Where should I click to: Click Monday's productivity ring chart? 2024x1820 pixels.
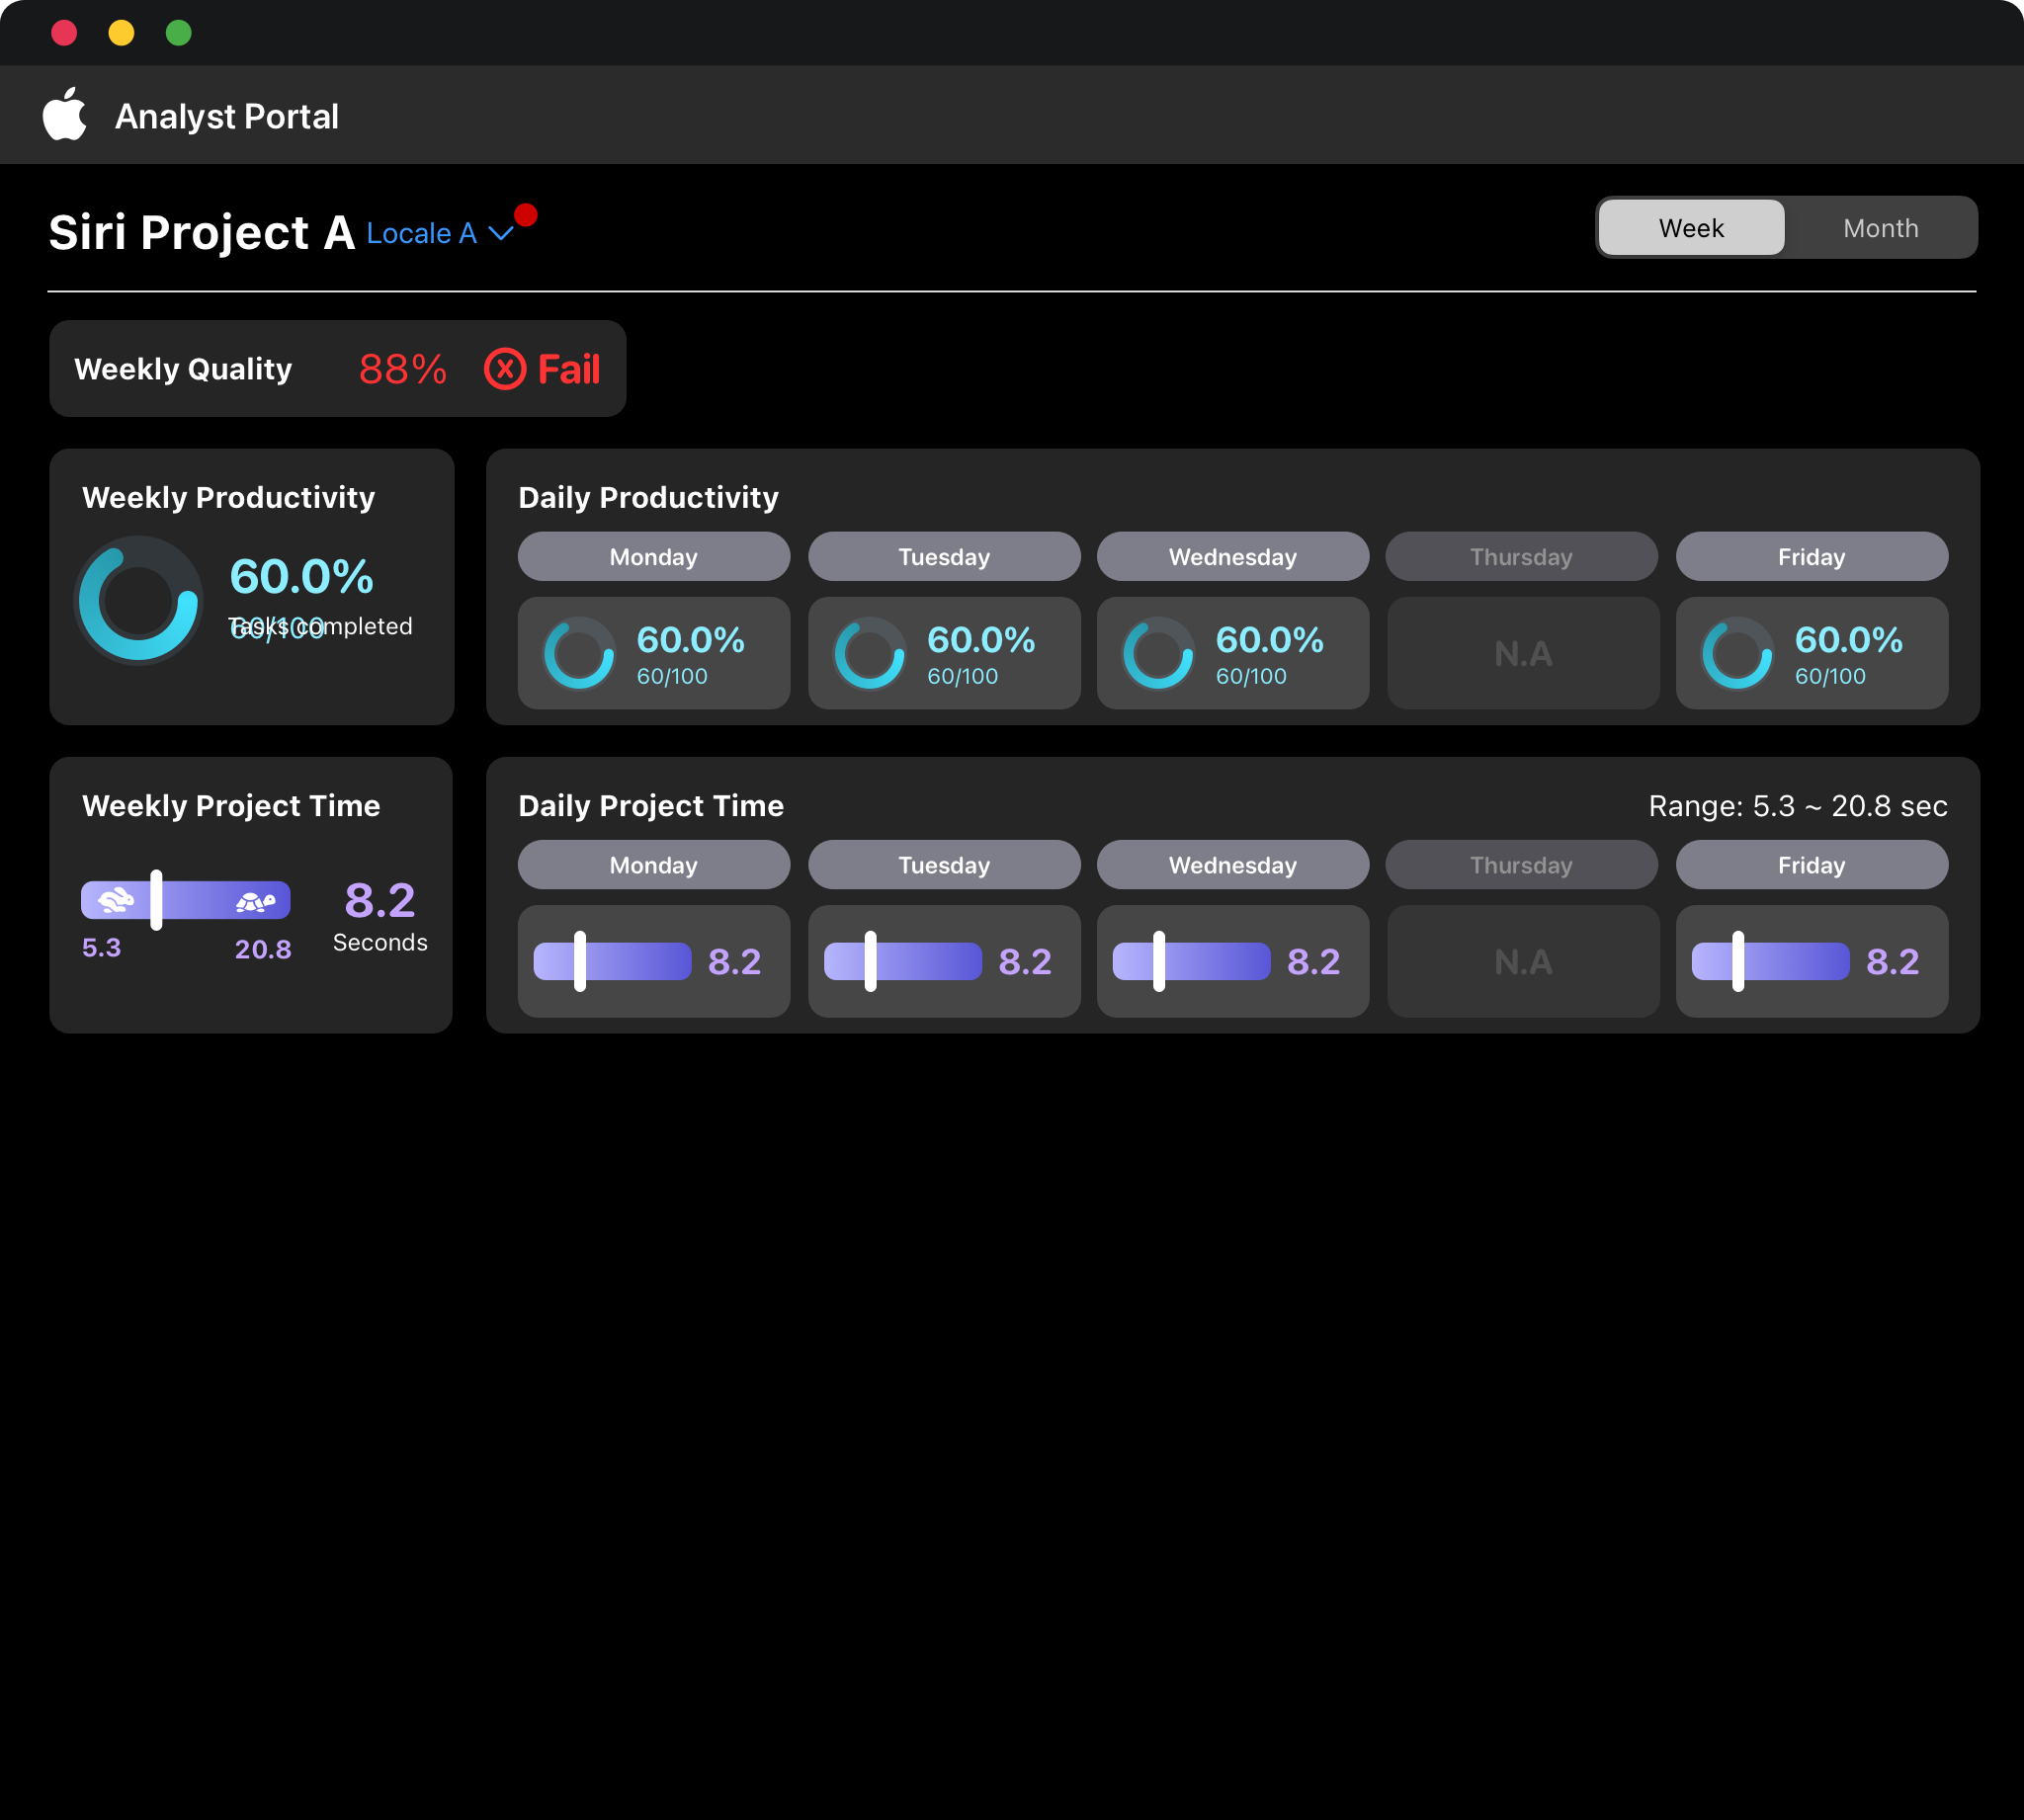(x=579, y=653)
